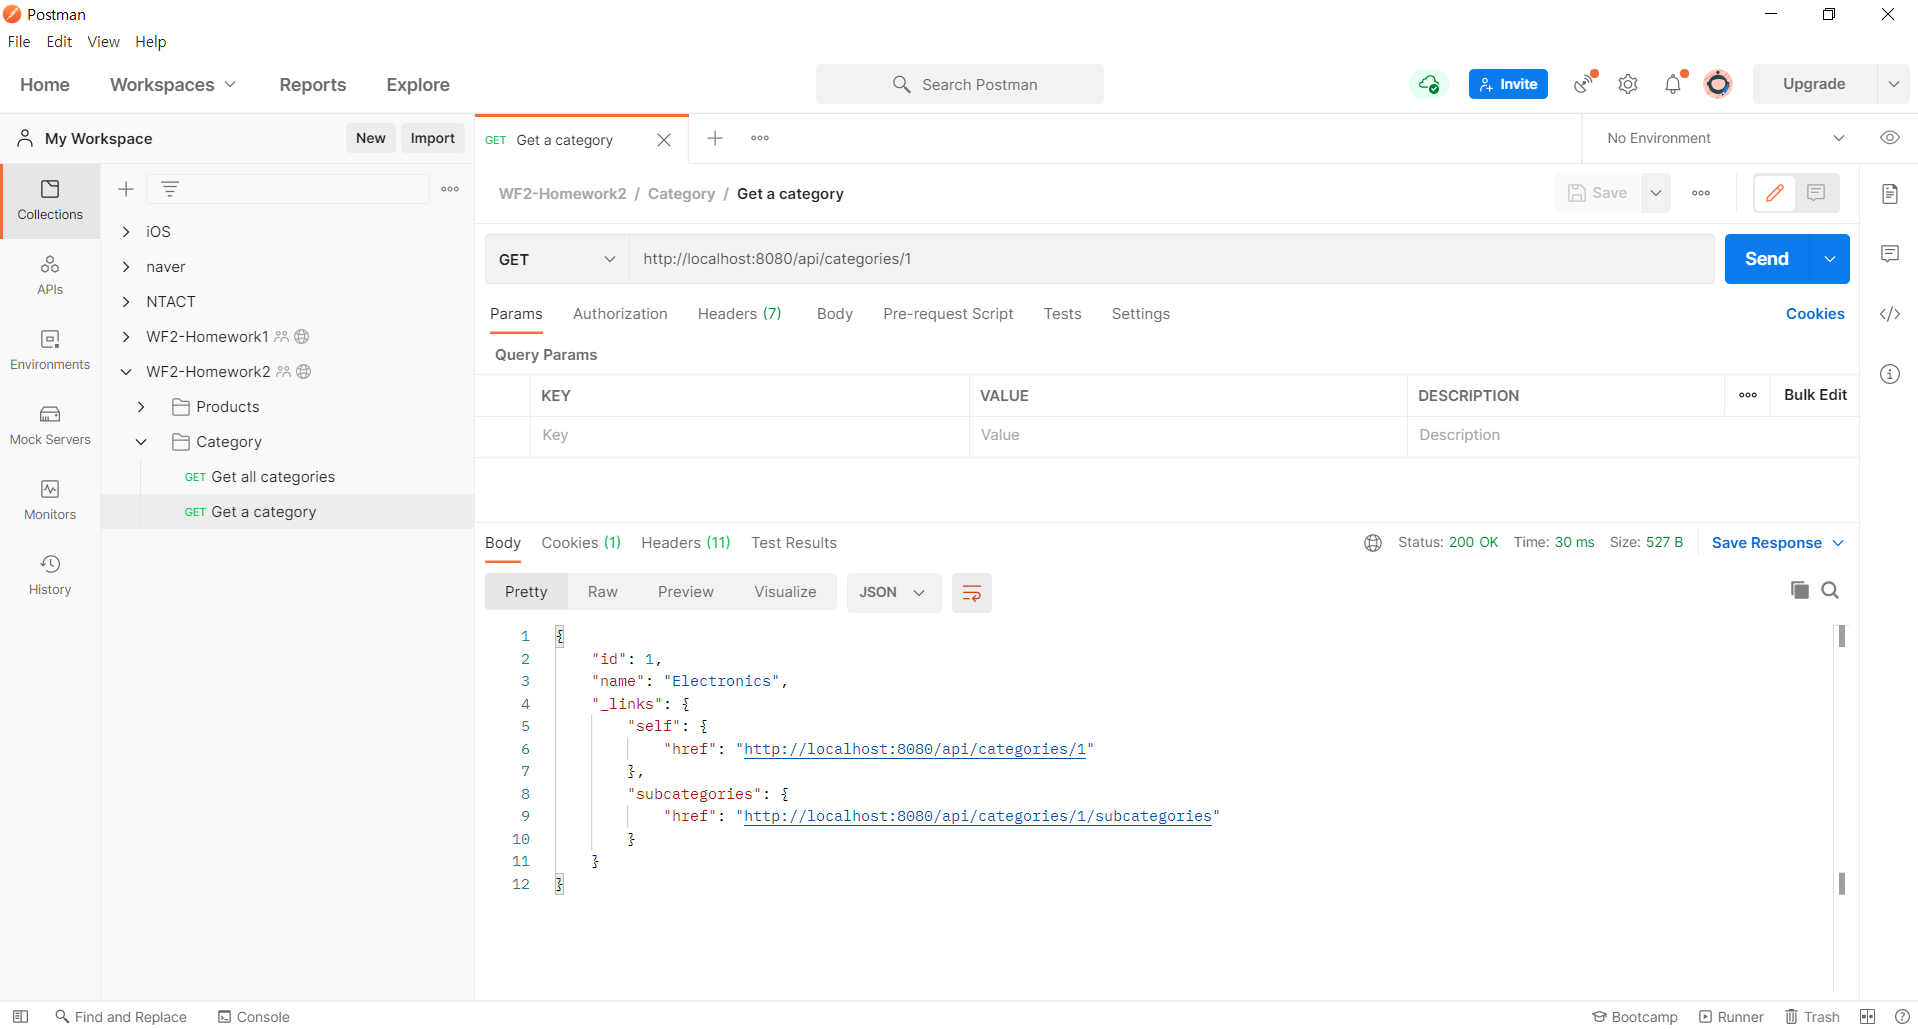Image resolution: width=1918 pixels, height=1029 pixels.
Task: Open the No Environment selector
Action: click(x=1725, y=138)
